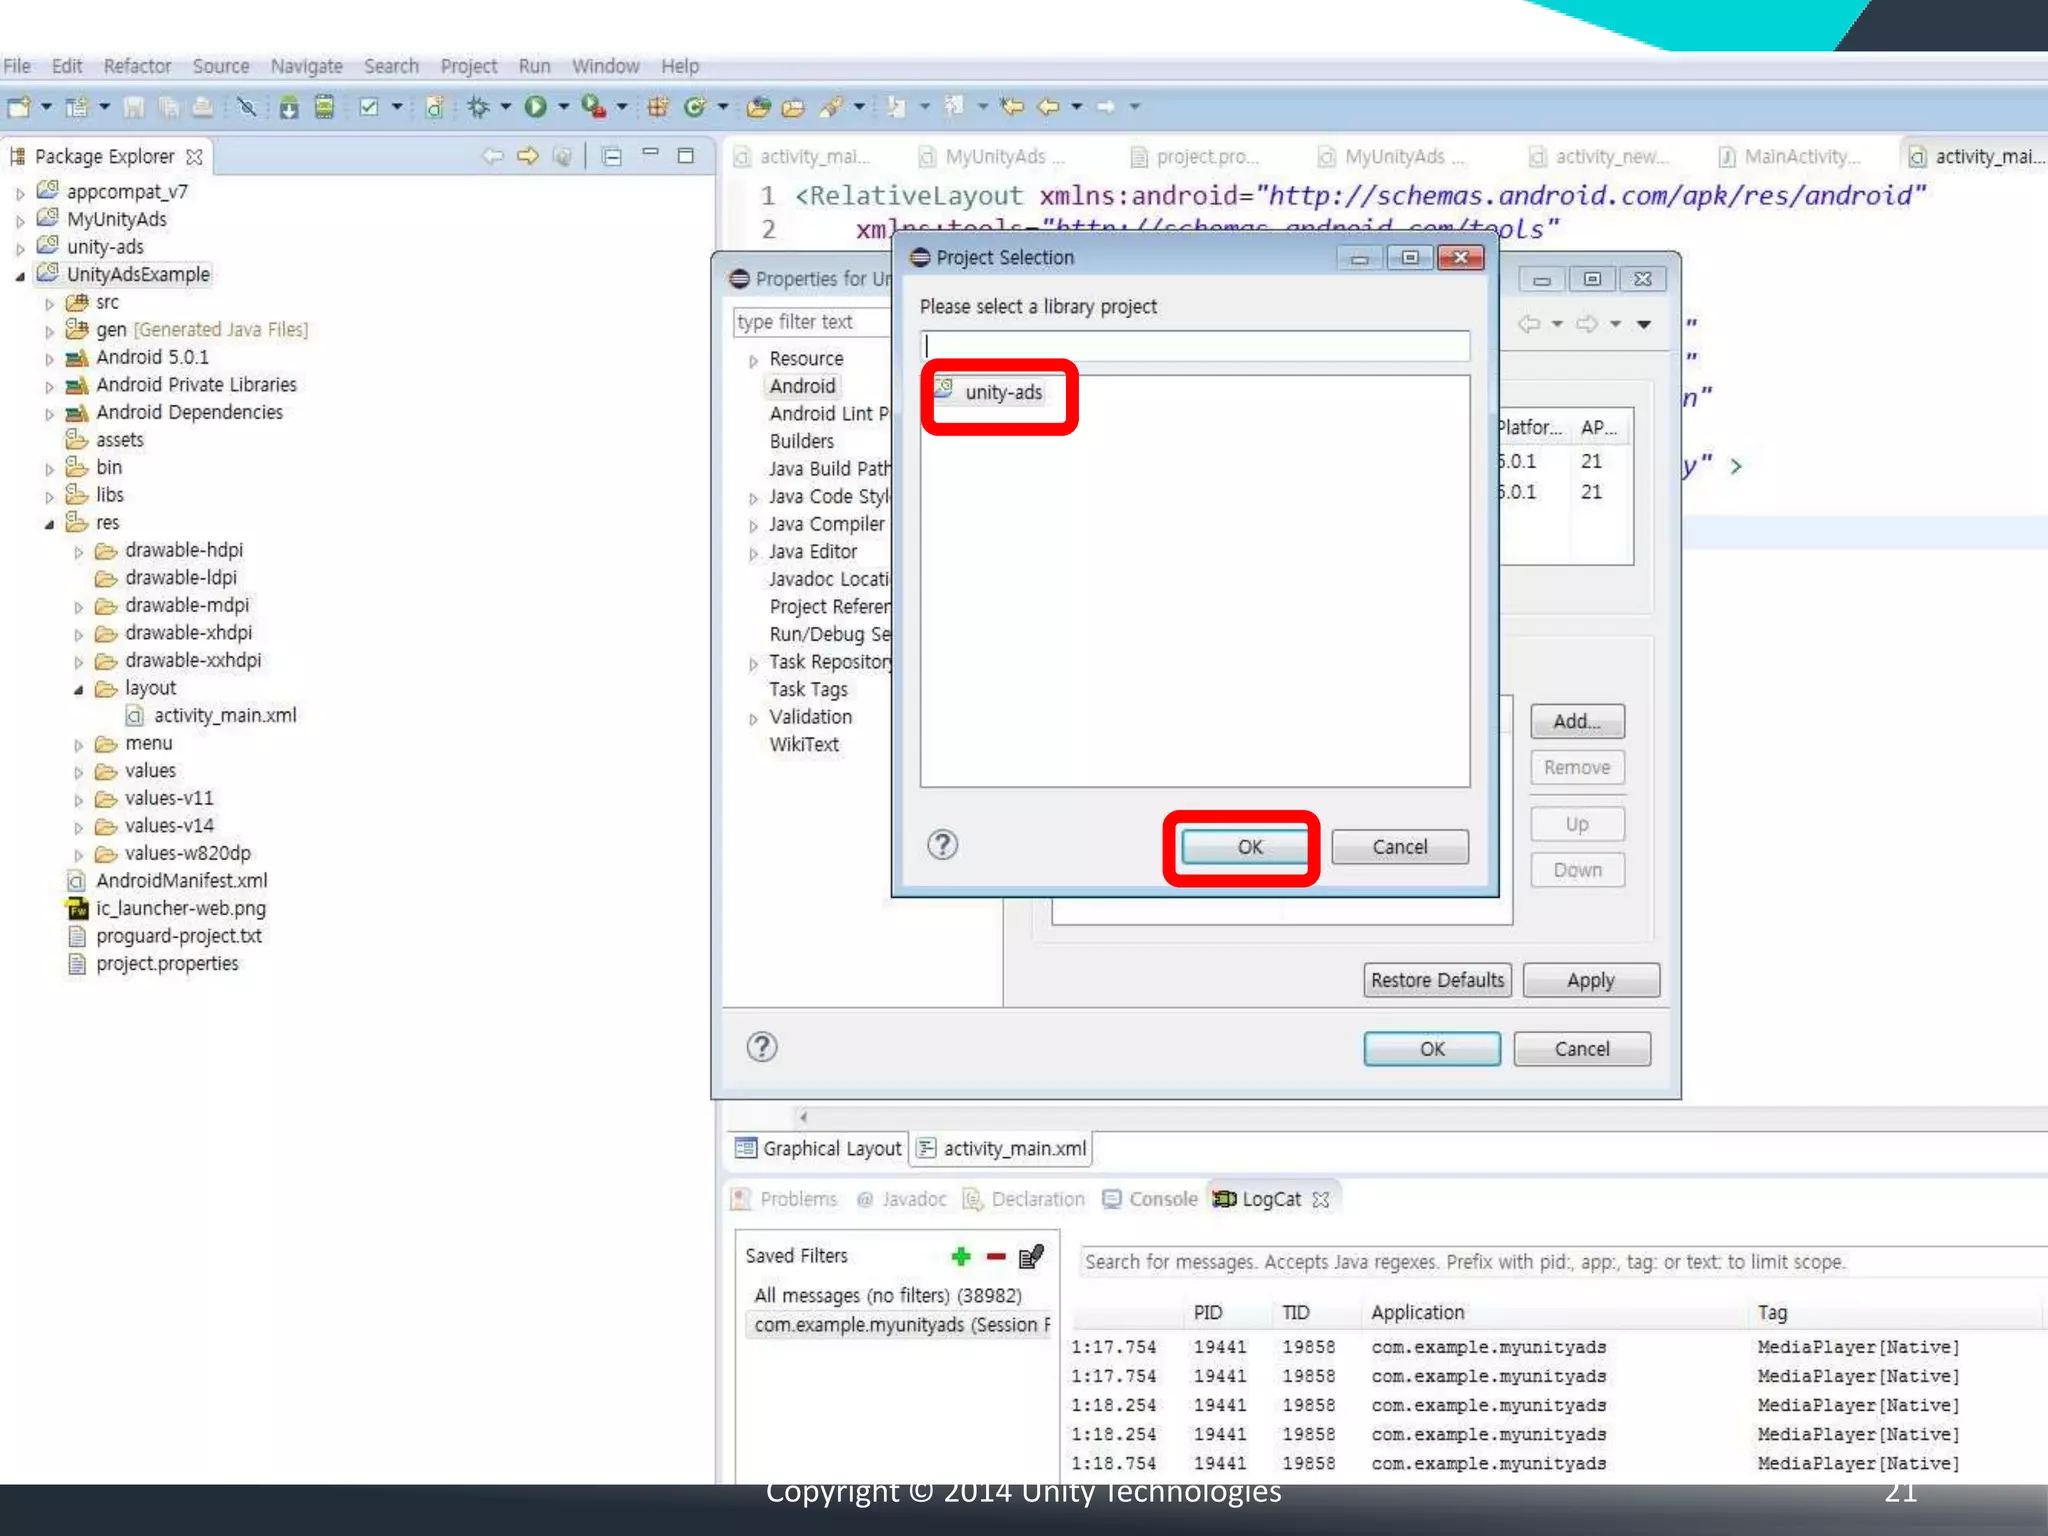
Task: Click the Open Type toolbar icon
Action: tap(758, 106)
